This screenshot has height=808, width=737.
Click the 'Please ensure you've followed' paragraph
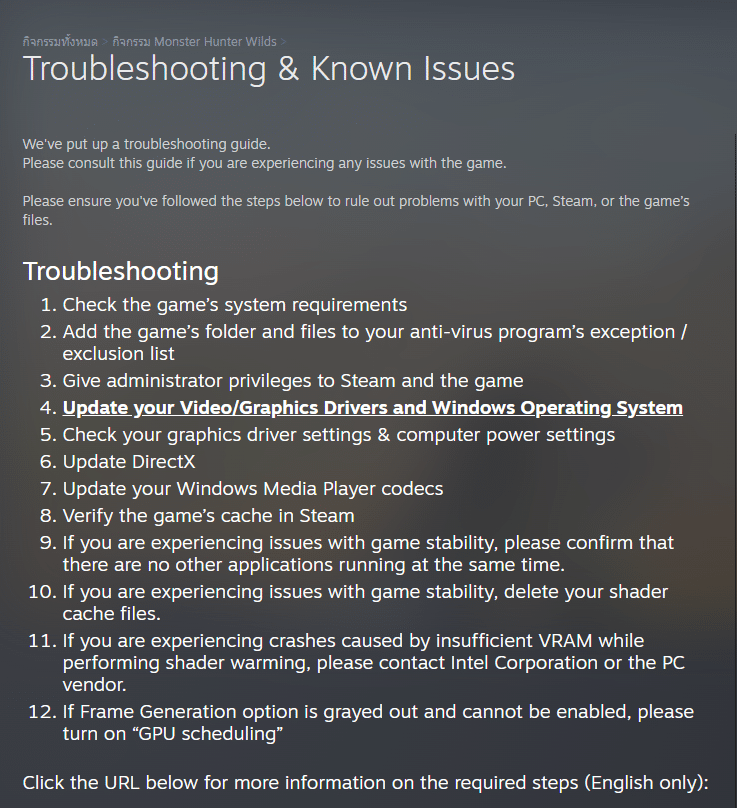pos(356,210)
